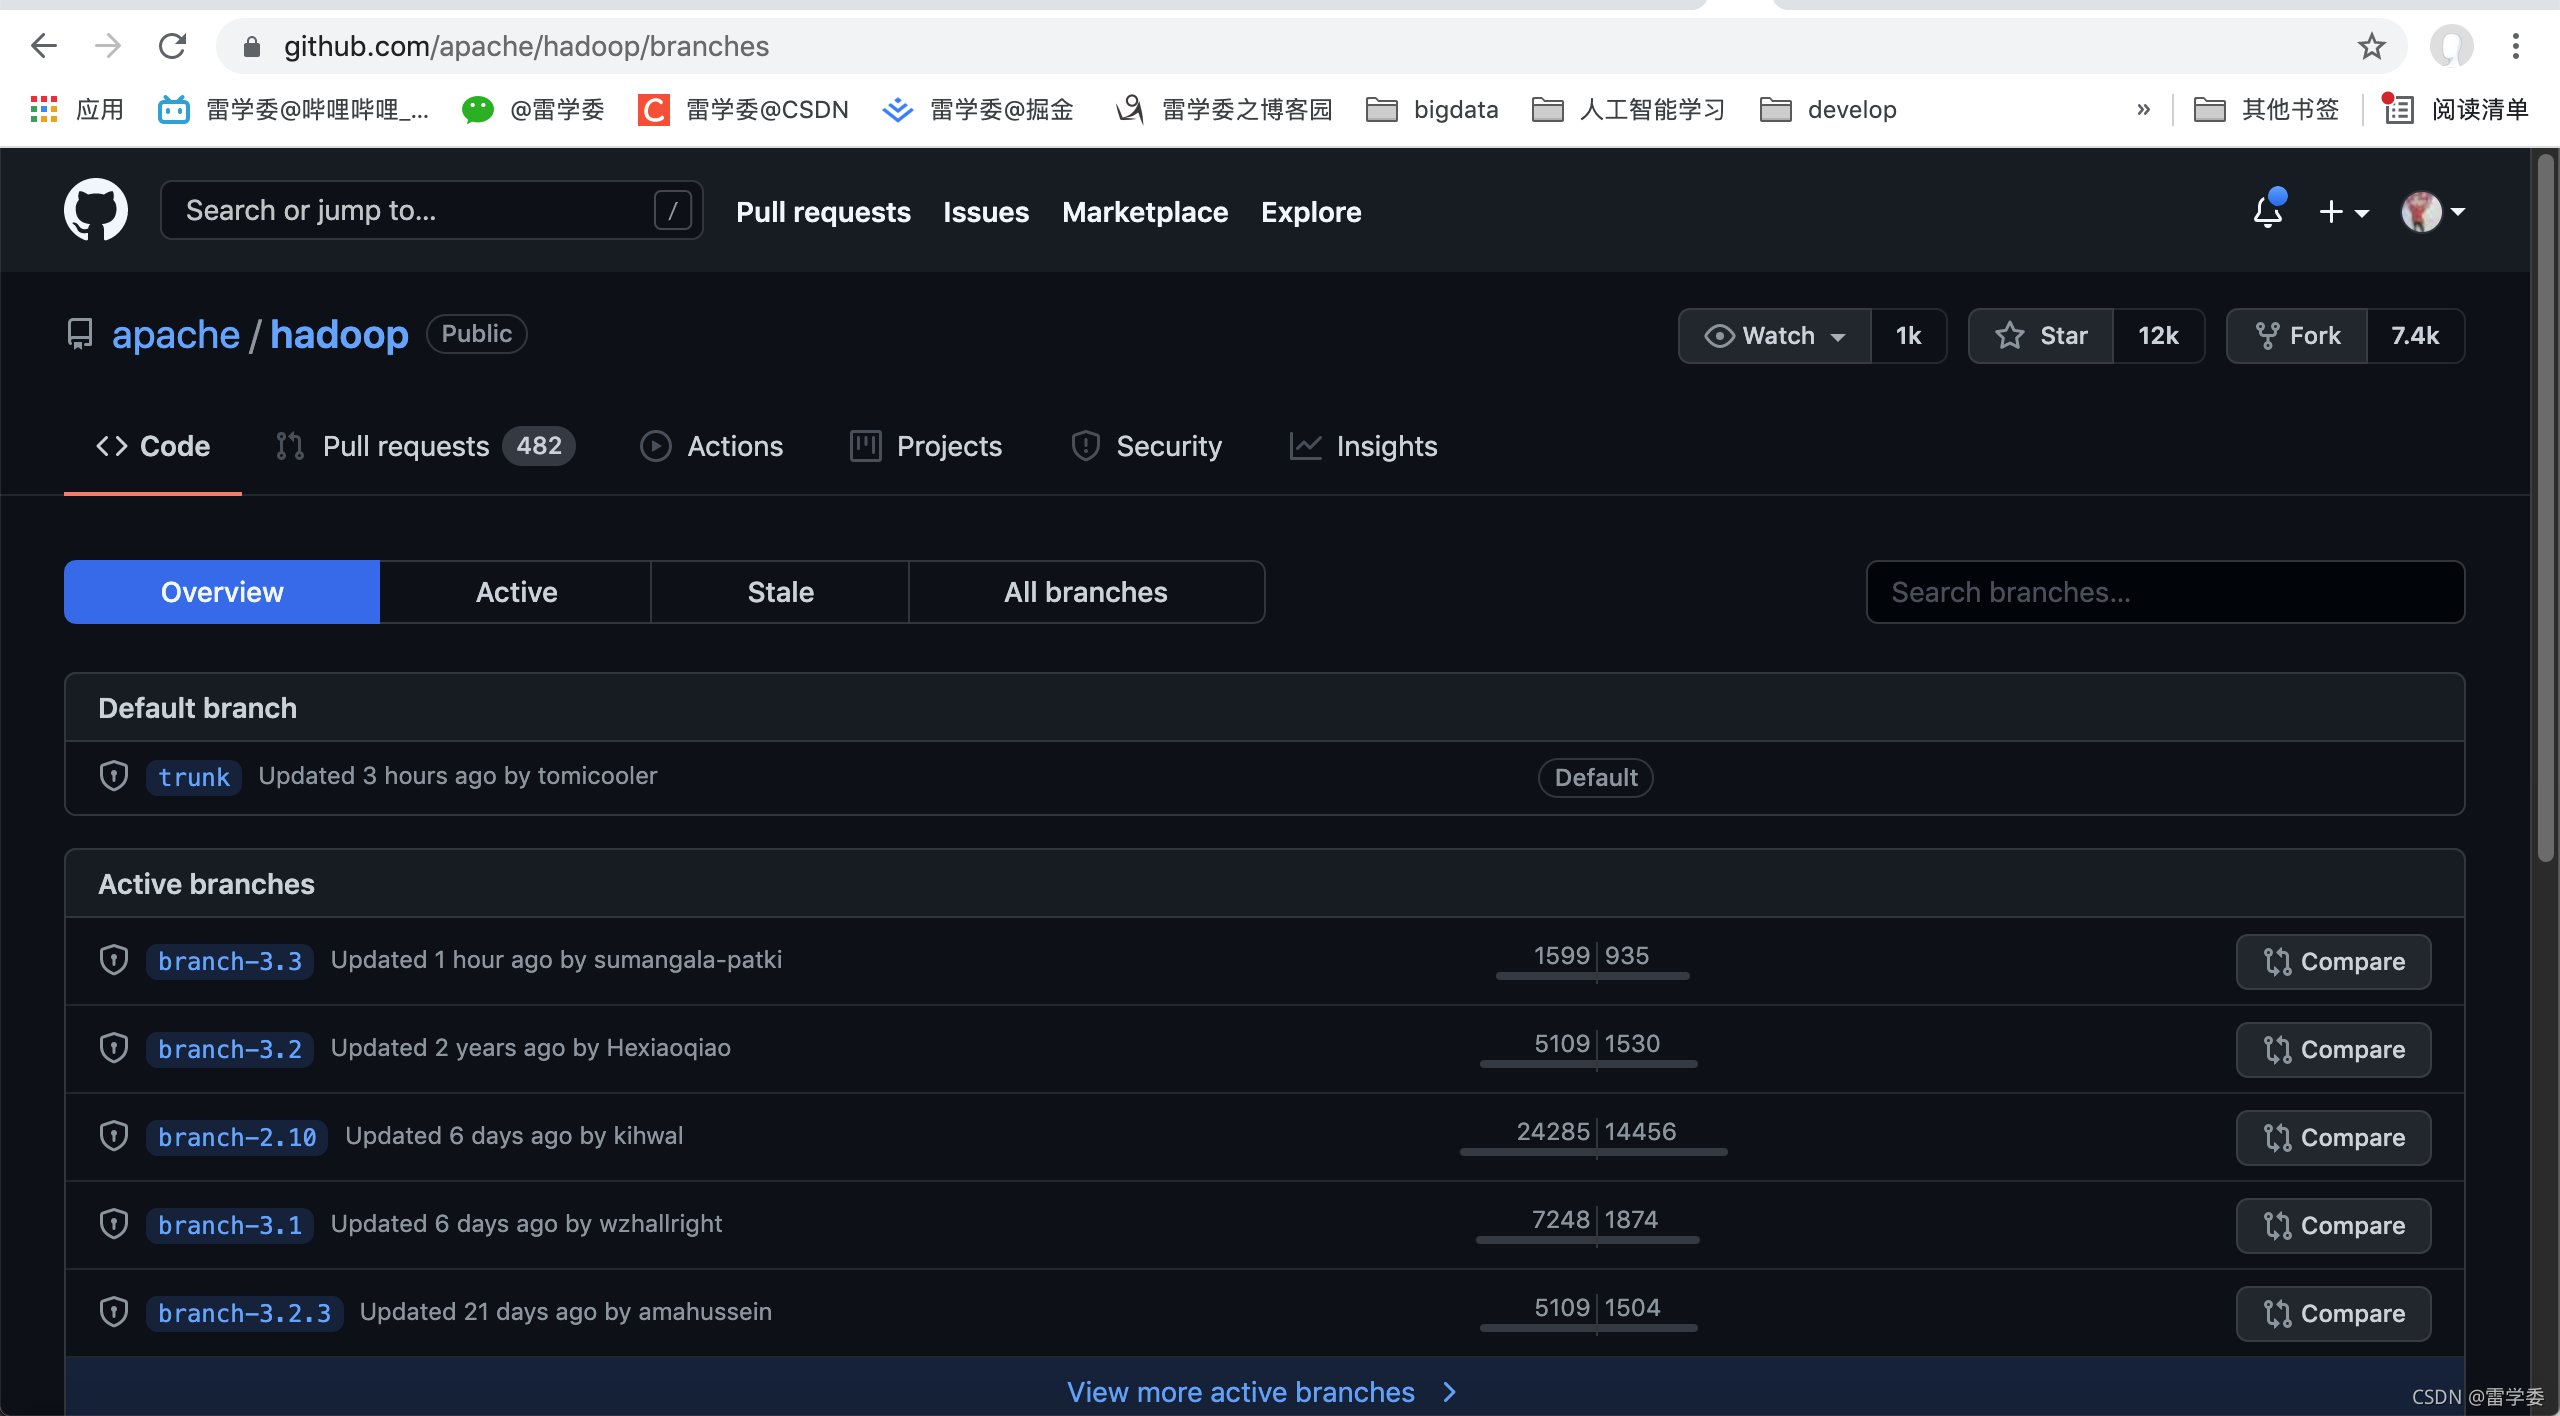Open the plus create-new dropdown
Viewport: 2560px width, 1416px height.
coord(2343,211)
